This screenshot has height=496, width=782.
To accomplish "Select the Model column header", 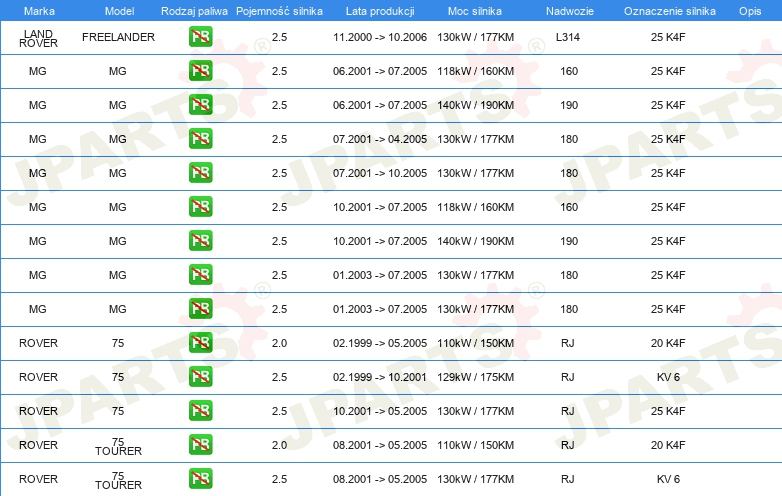I will (119, 11).
